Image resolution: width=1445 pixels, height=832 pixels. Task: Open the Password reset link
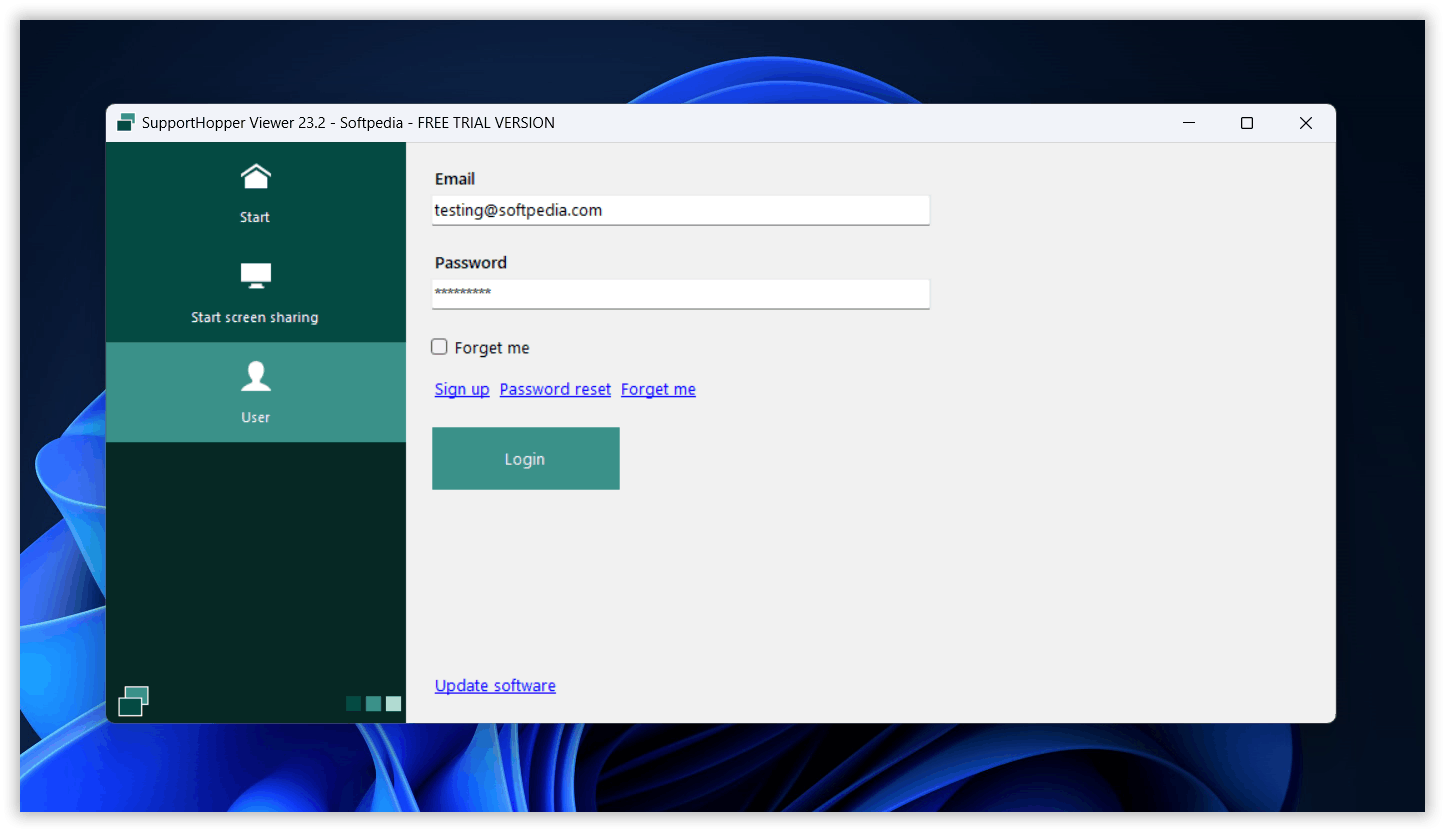click(x=555, y=389)
